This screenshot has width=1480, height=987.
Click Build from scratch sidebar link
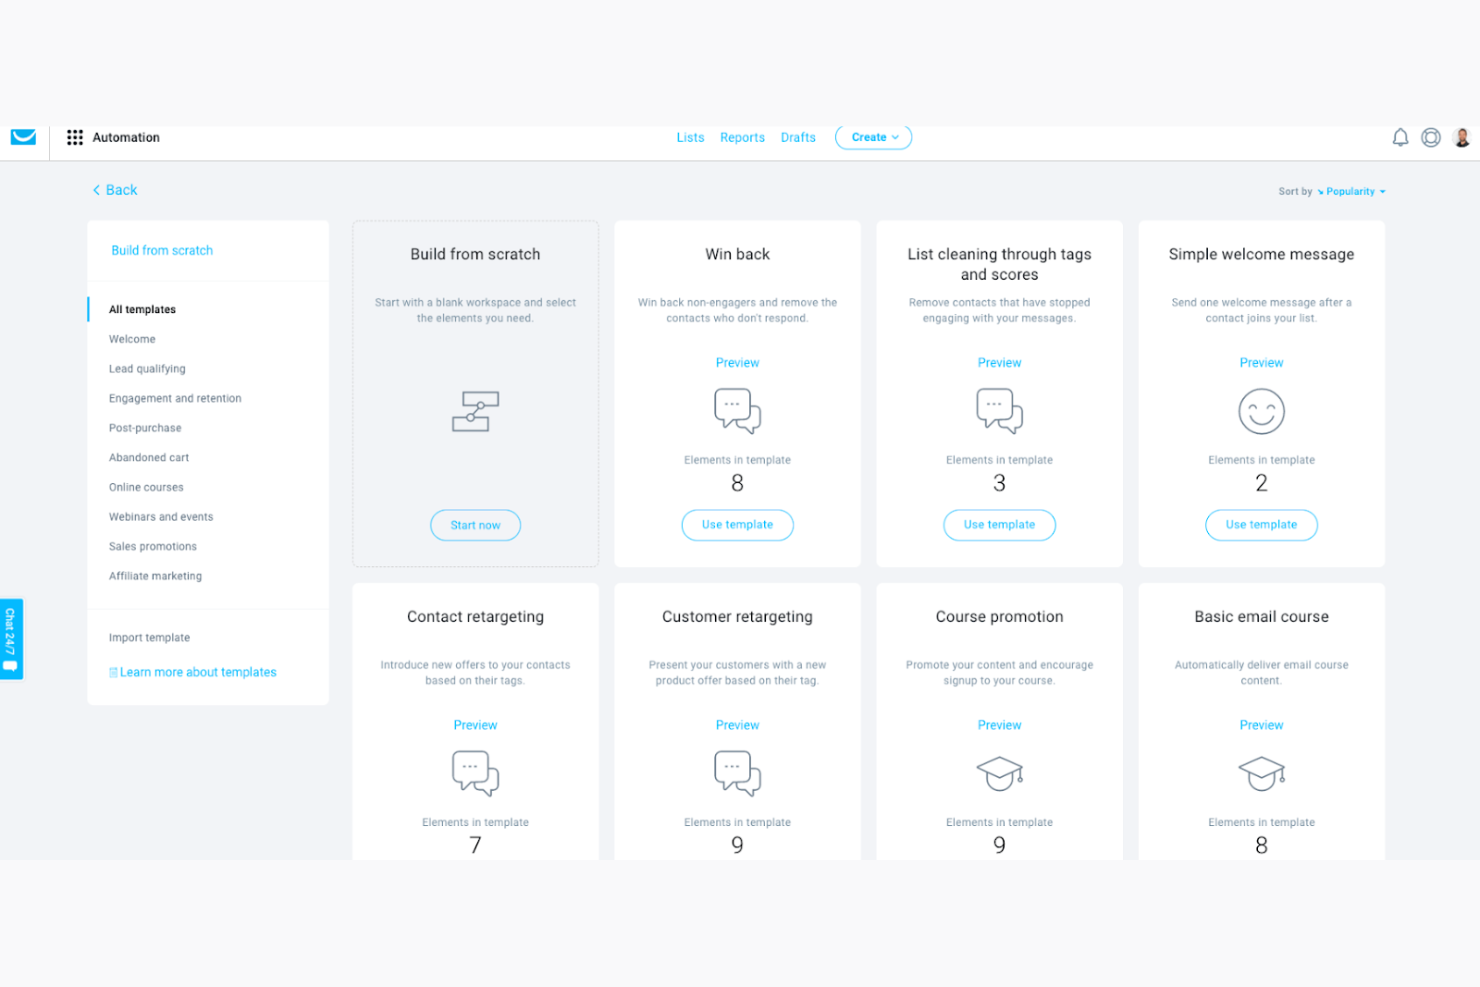coord(162,251)
